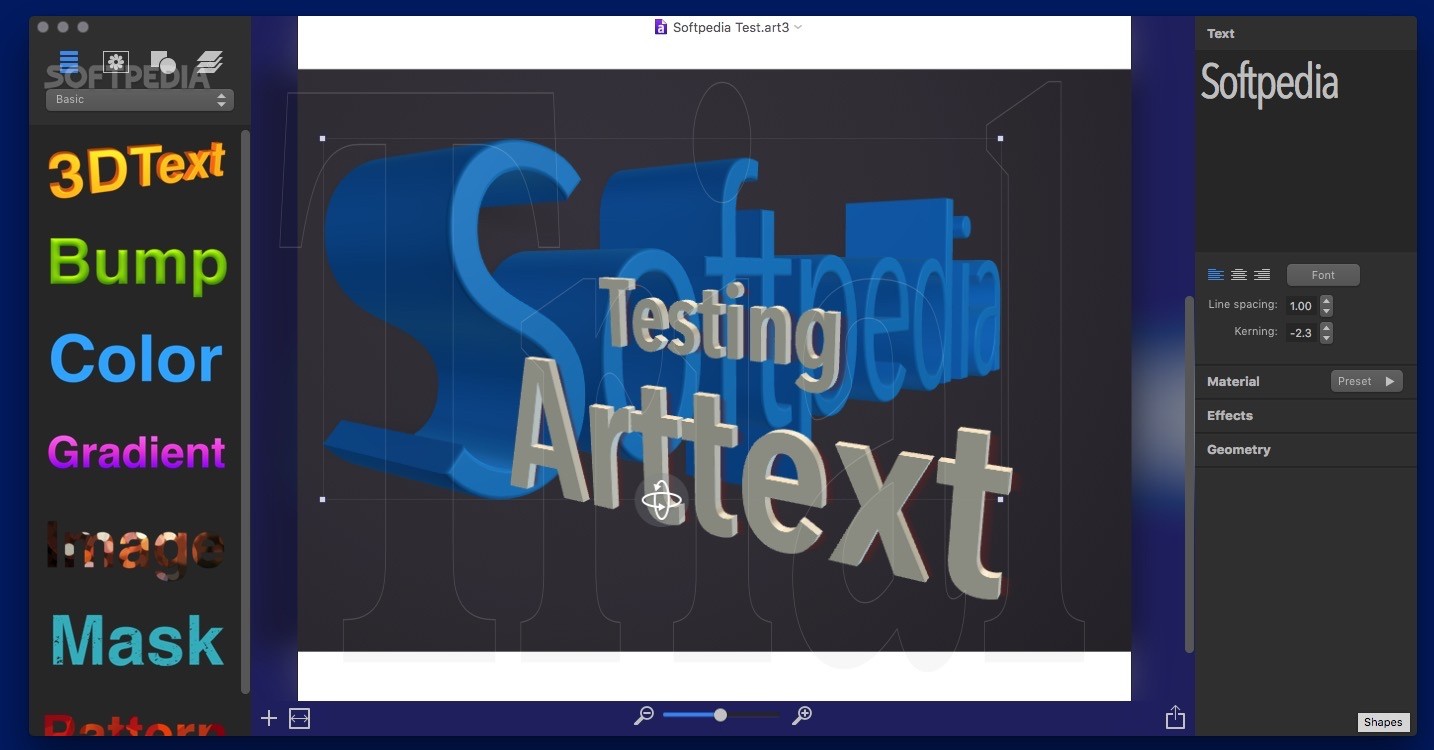1434x750 pixels.
Task: Open the Softpedia Test.art3 title menu
Action: point(737,28)
